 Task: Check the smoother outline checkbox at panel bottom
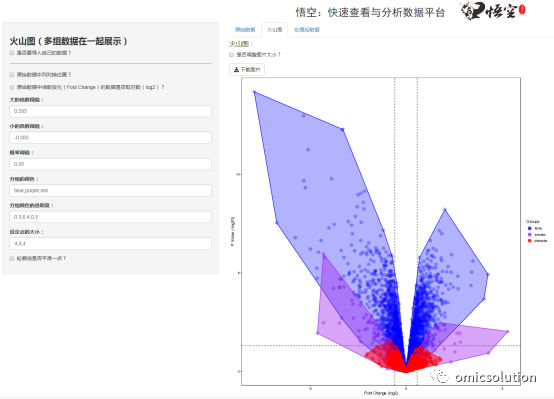pyautogui.click(x=12, y=258)
